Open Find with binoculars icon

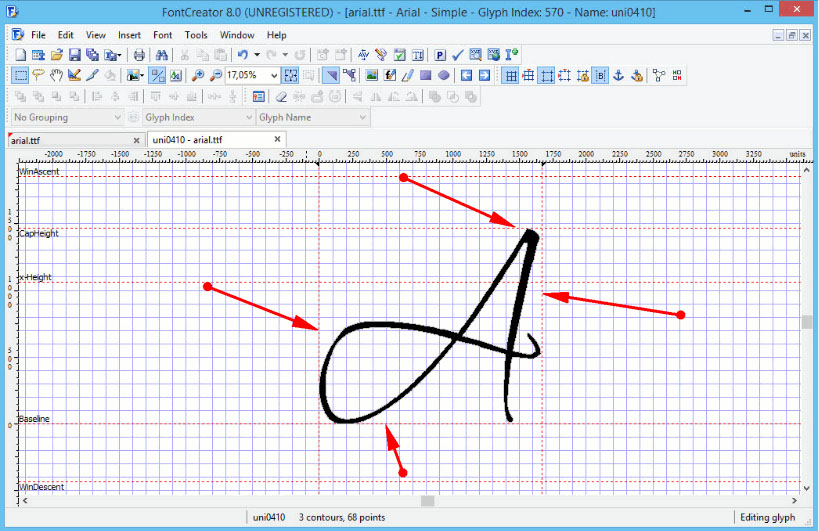click(x=161, y=55)
